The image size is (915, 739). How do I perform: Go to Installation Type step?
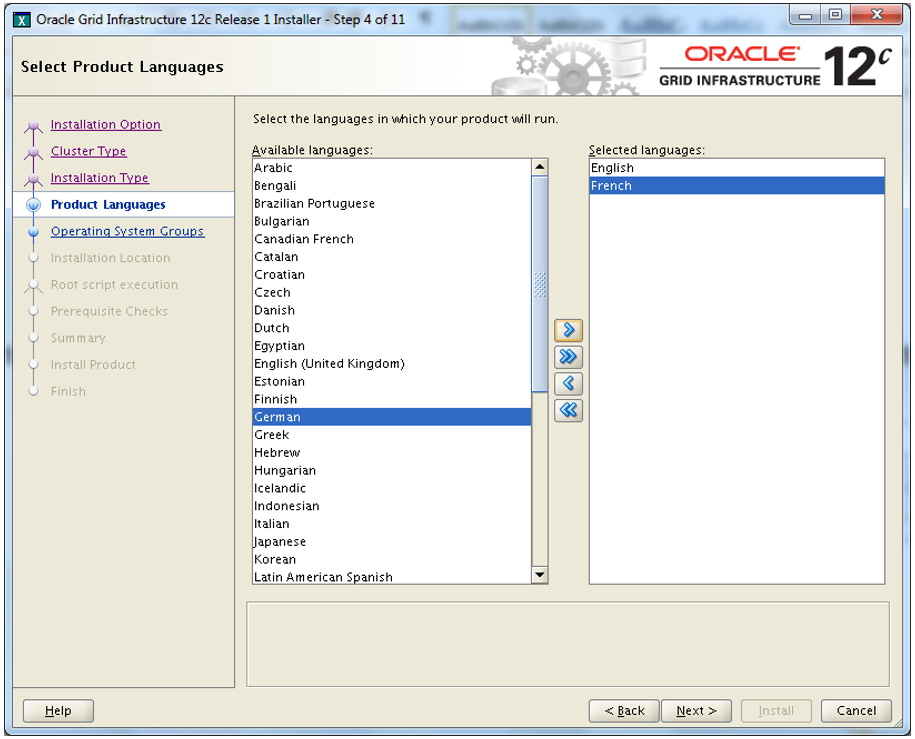[x=99, y=177]
